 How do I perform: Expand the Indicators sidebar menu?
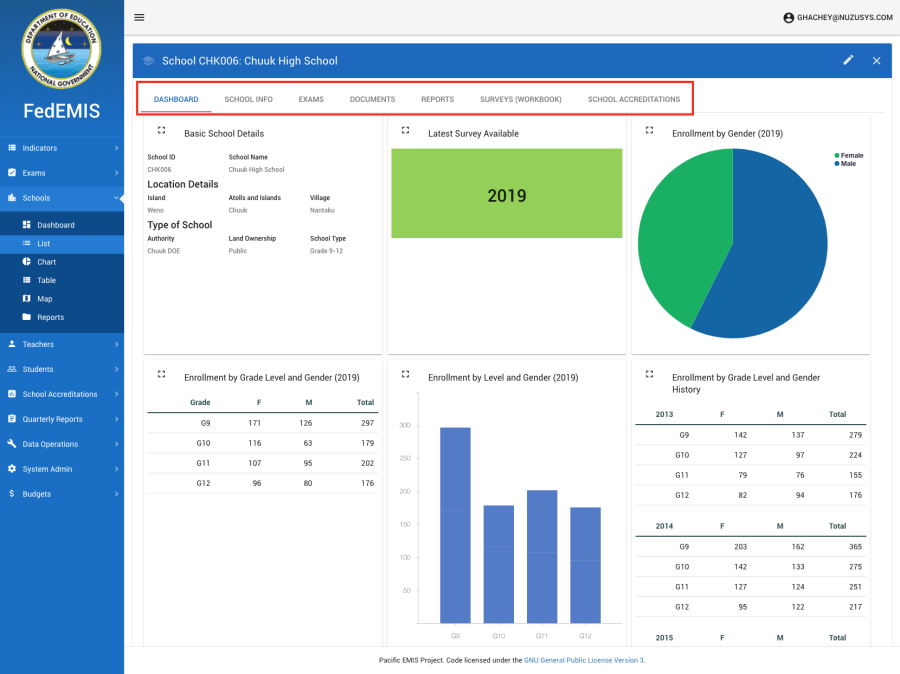[62, 148]
